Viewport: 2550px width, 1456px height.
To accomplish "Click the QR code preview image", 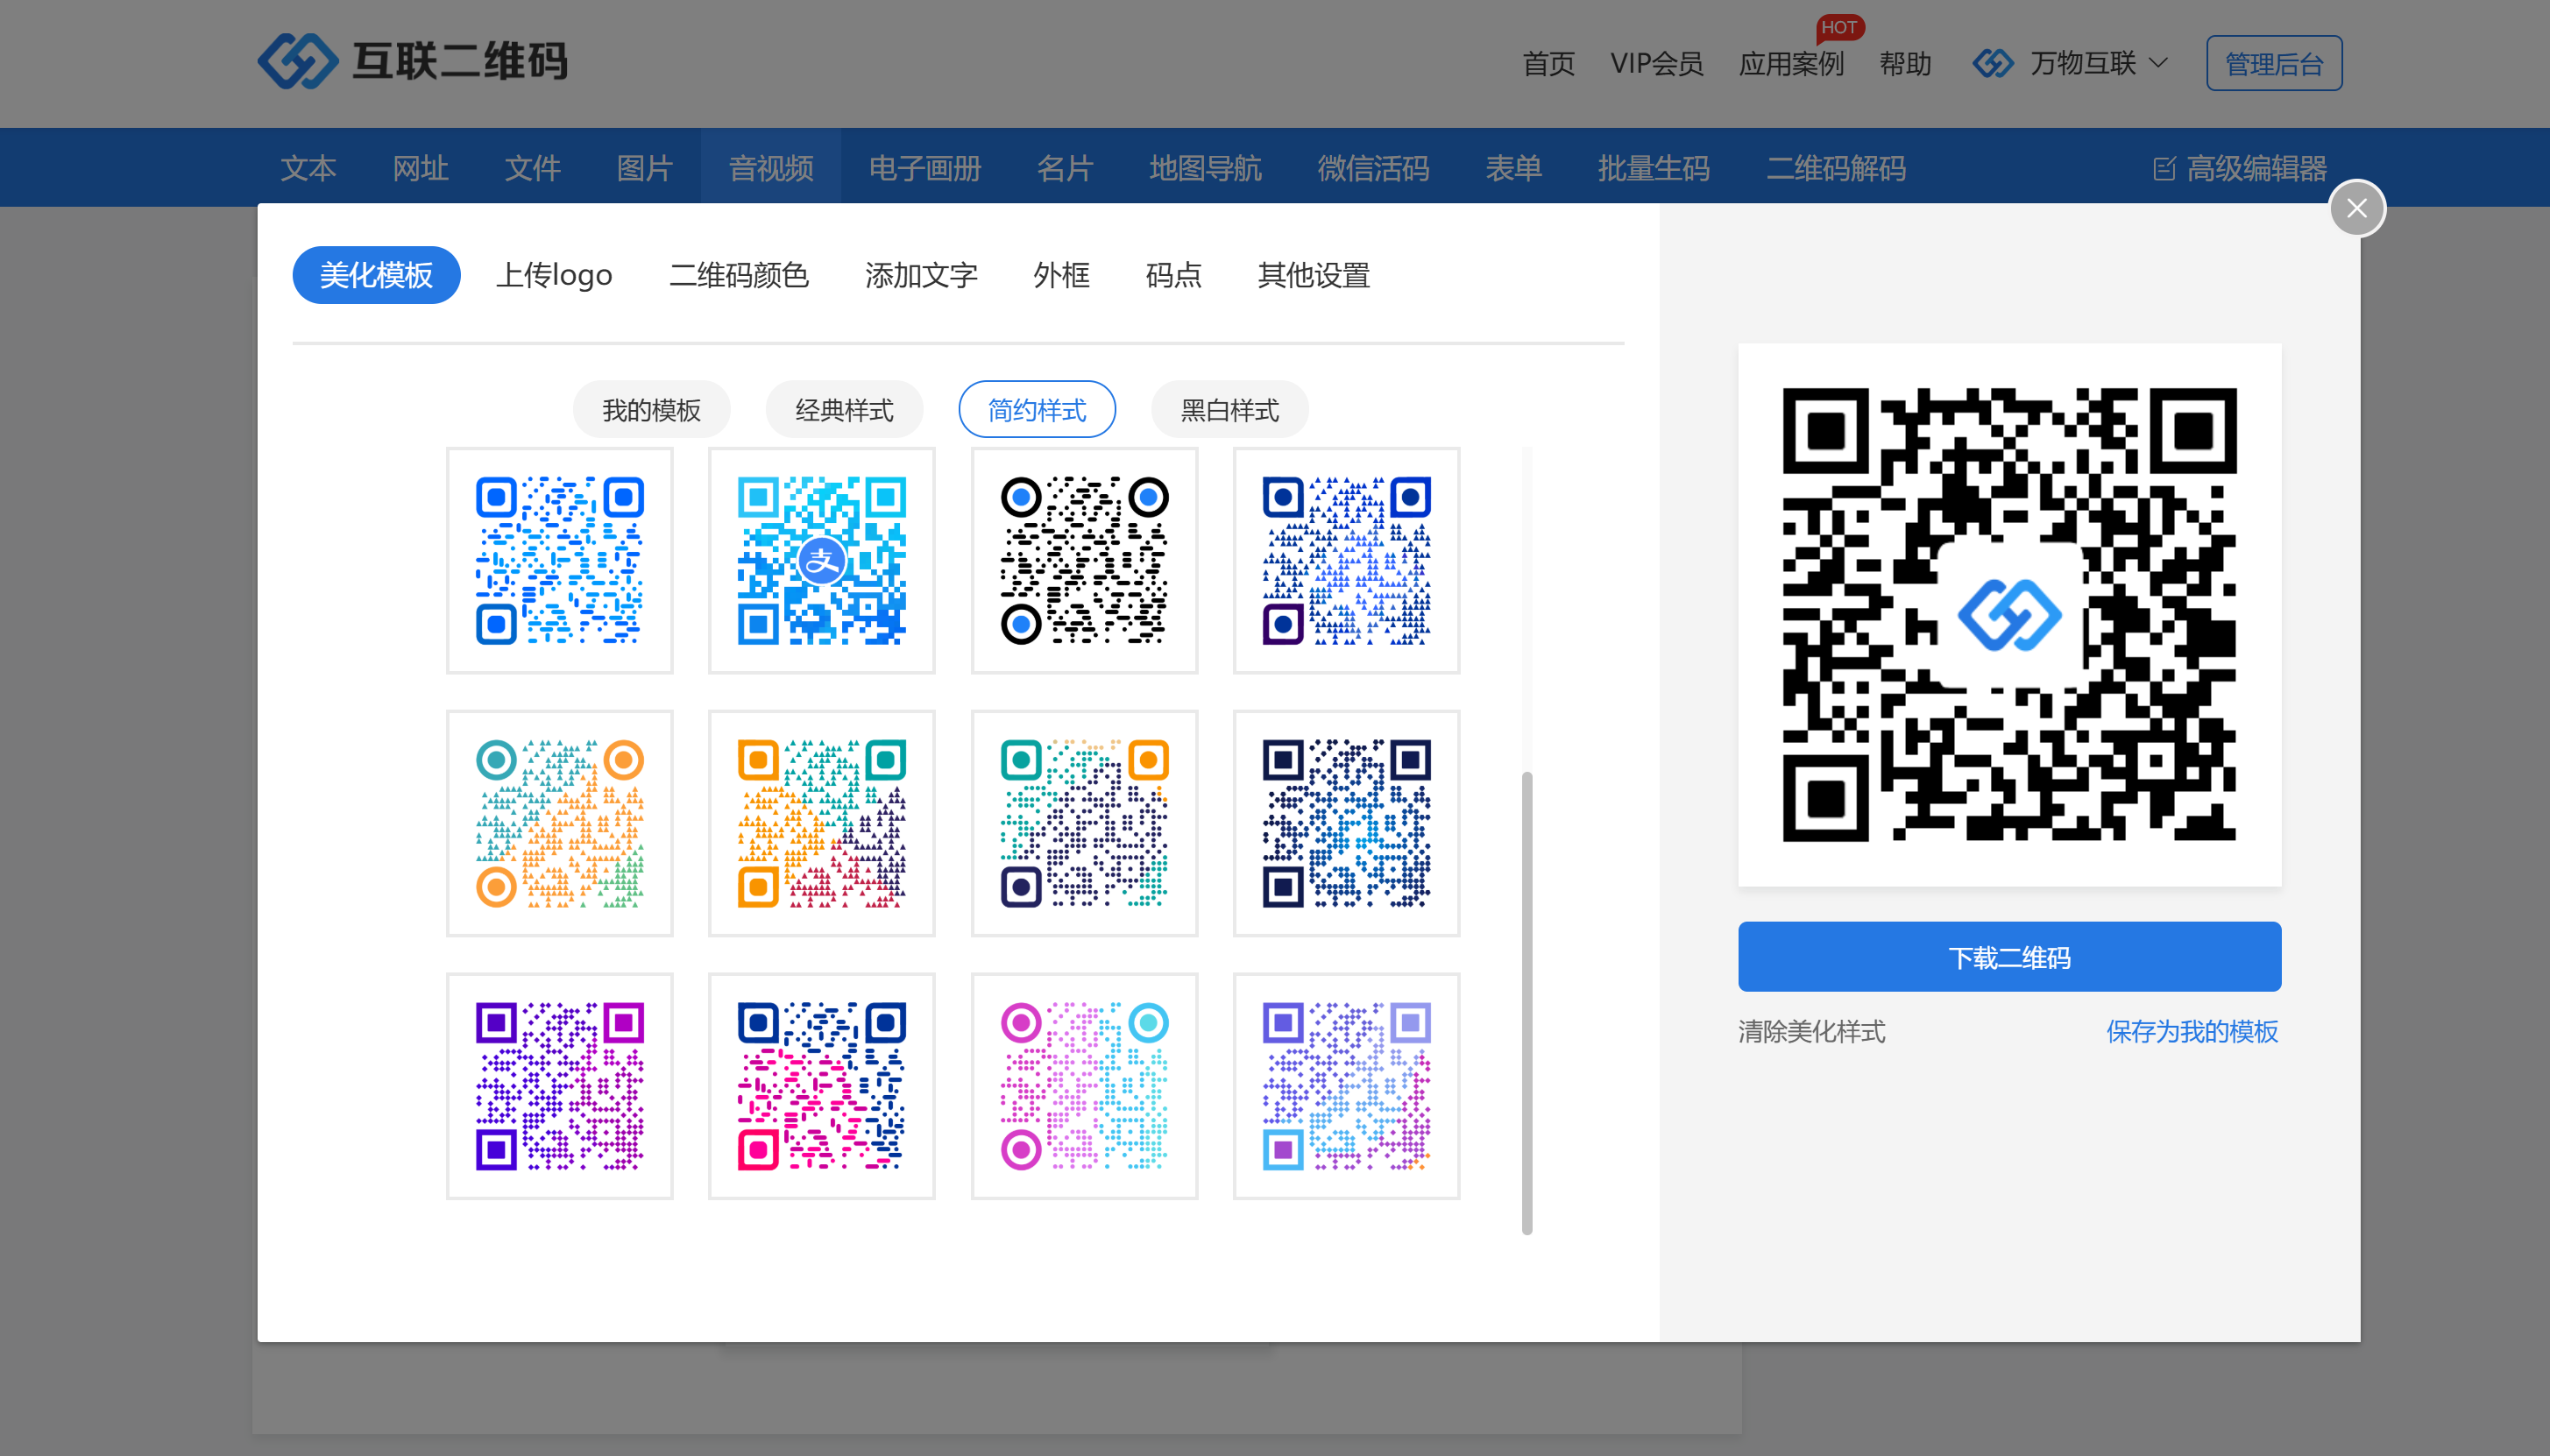I will (2009, 614).
